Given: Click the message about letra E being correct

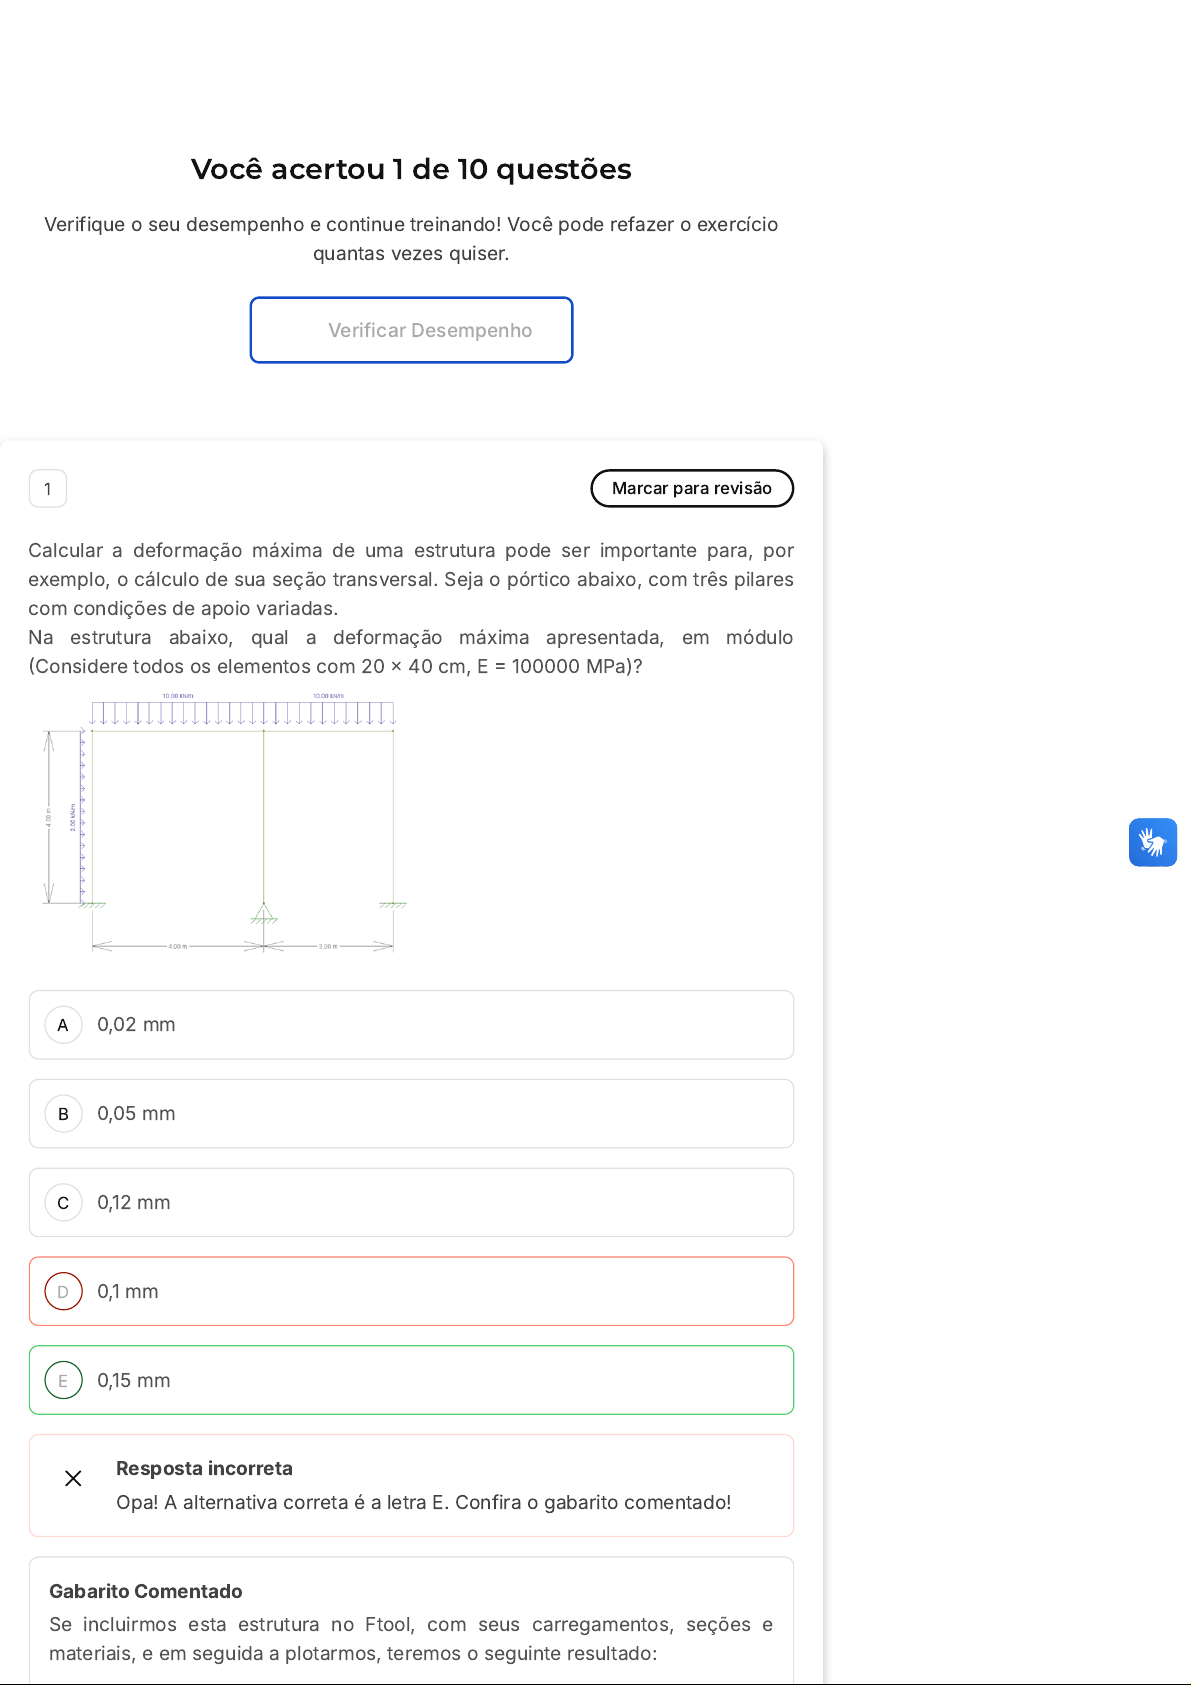Looking at the screenshot, I should pyautogui.click(x=423, y=1502).
